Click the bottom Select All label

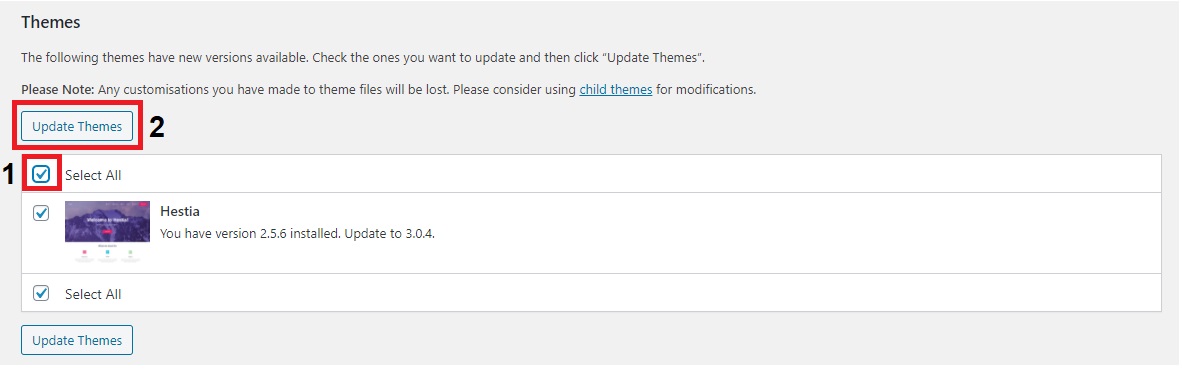pyautogui.click(x=93, y=294)
